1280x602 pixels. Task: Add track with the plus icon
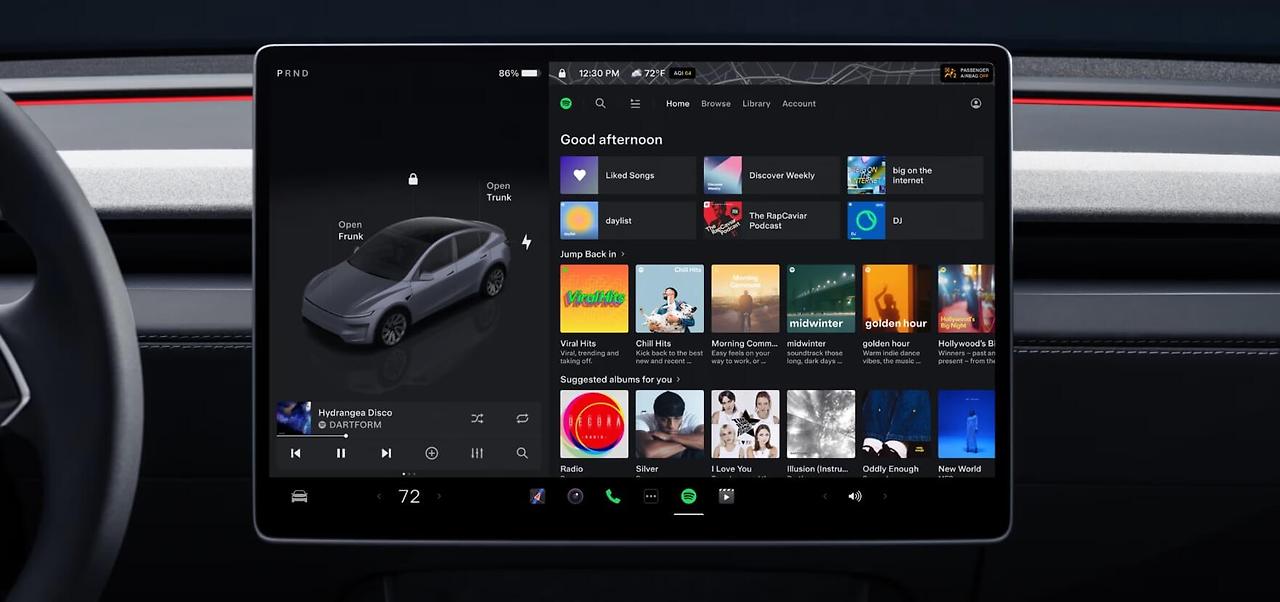(432, 453)
